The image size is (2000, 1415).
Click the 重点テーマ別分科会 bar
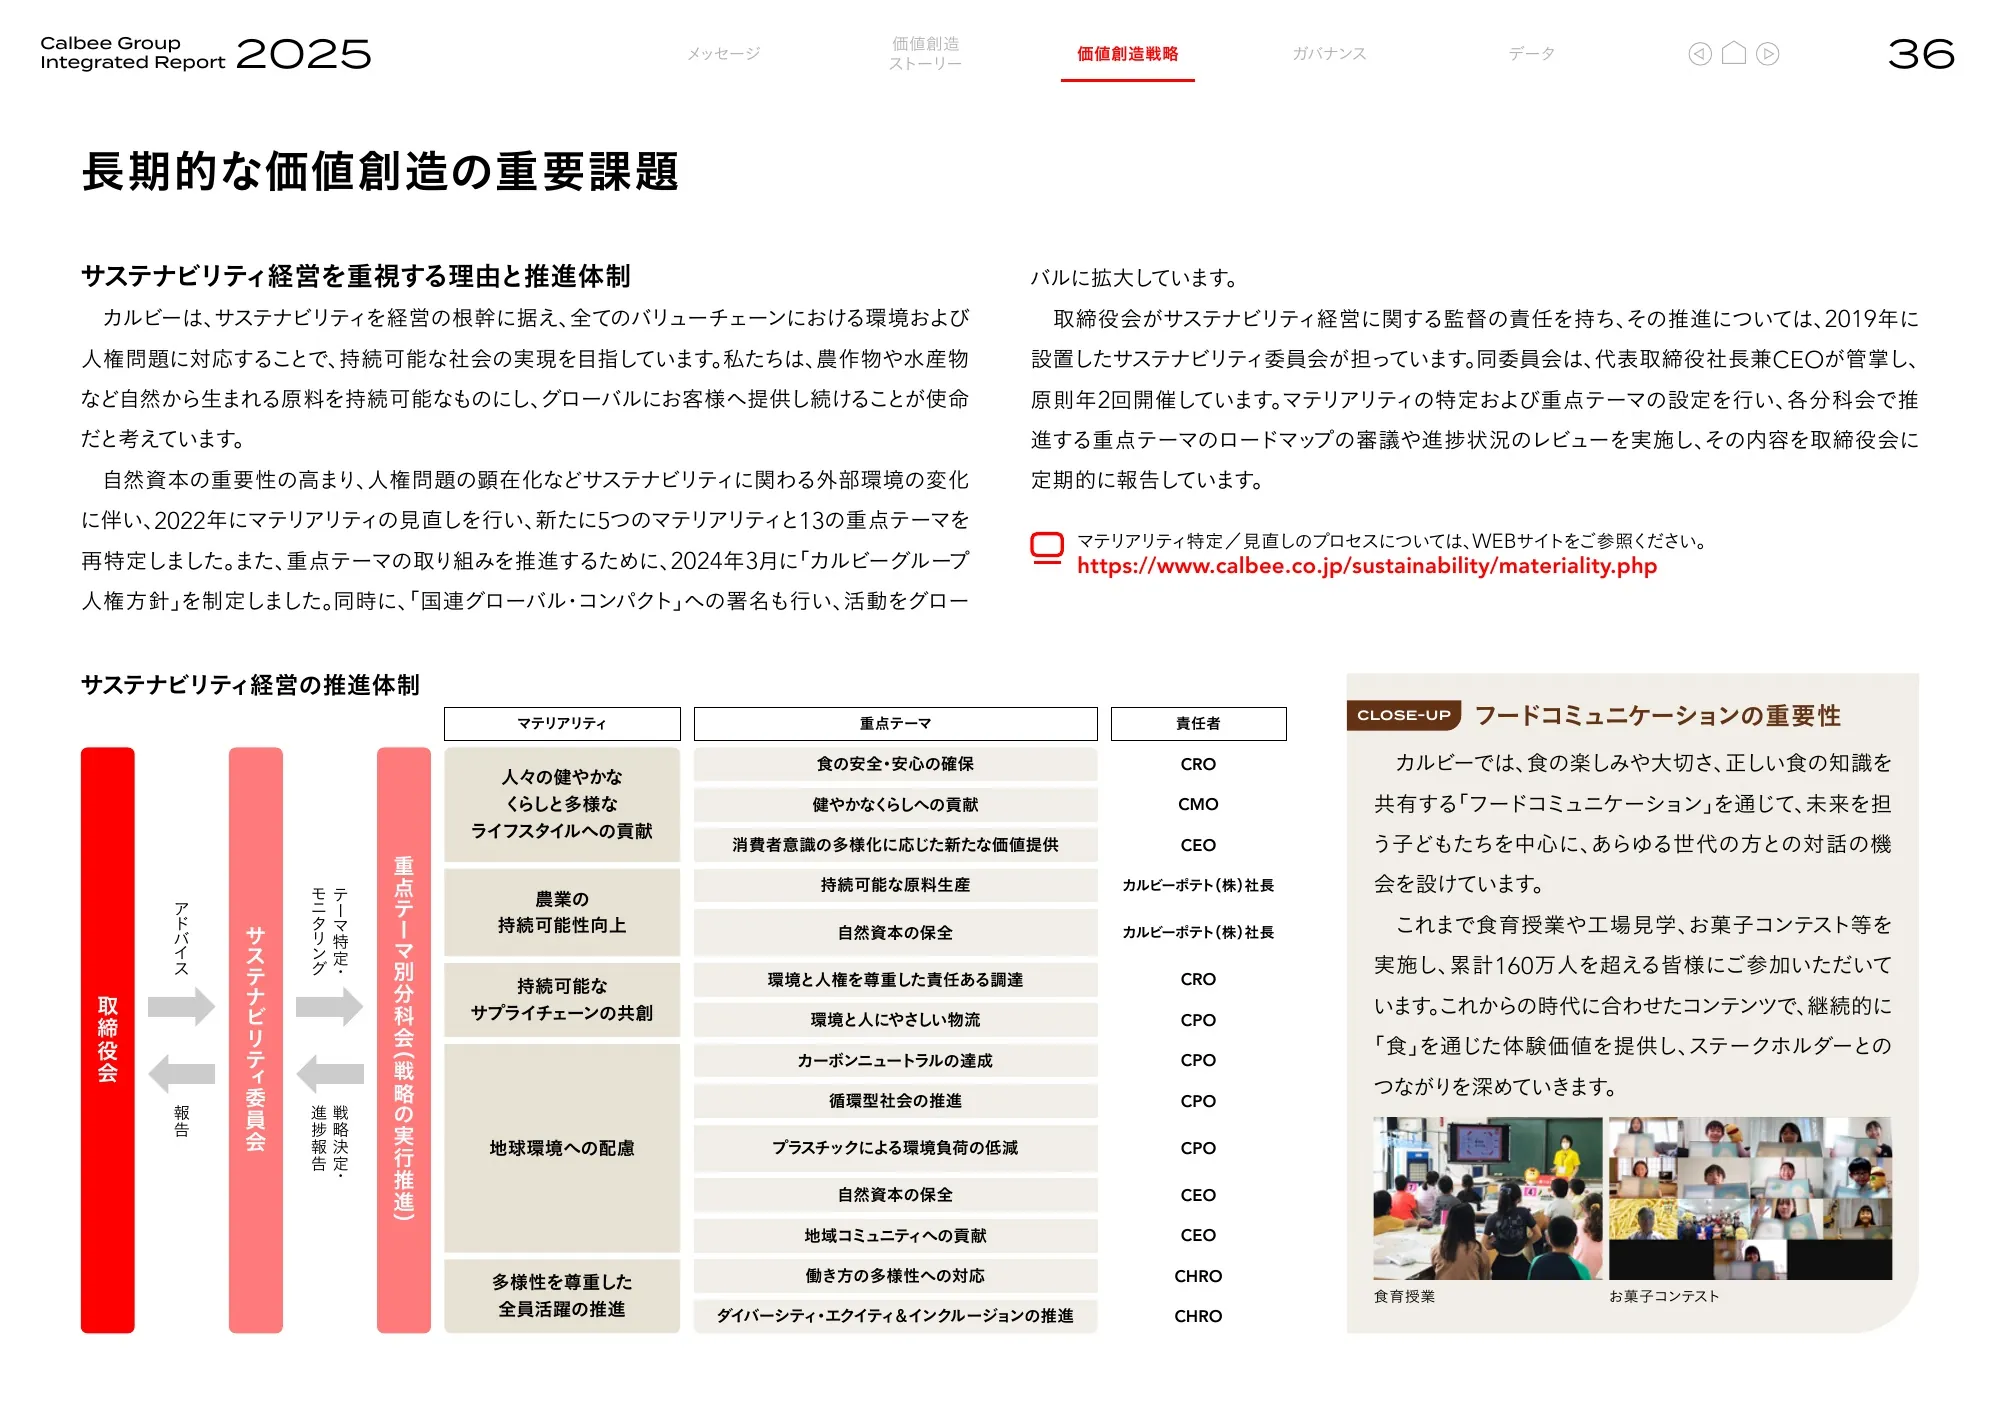[x=403, y=1040]
